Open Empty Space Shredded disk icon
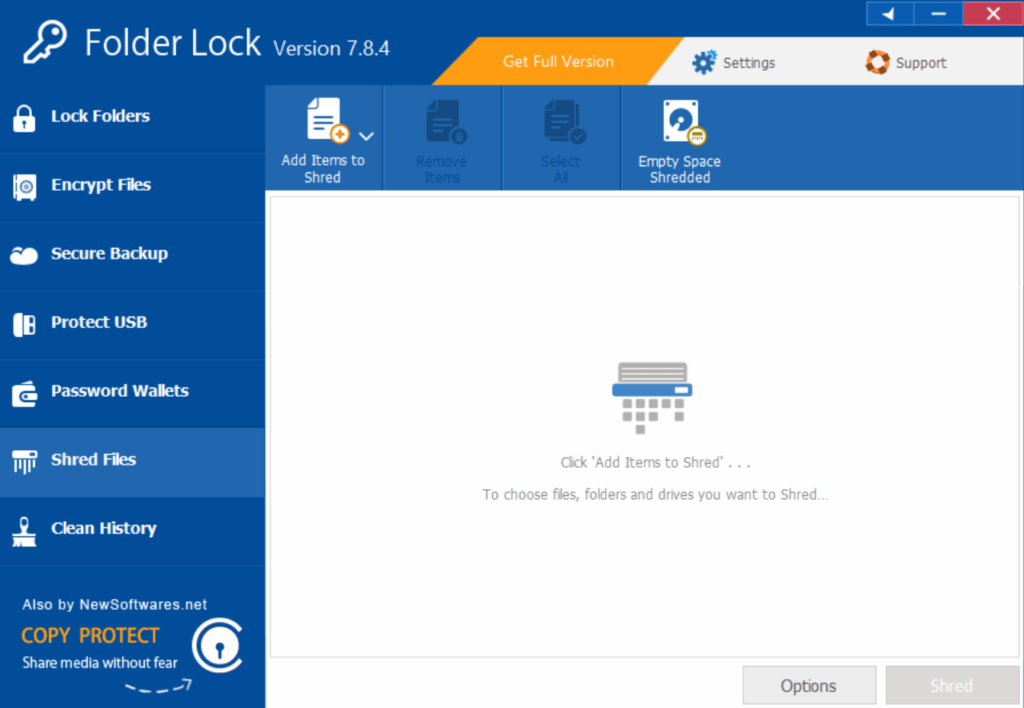The image size is (1024, 708). pos(684,121)
